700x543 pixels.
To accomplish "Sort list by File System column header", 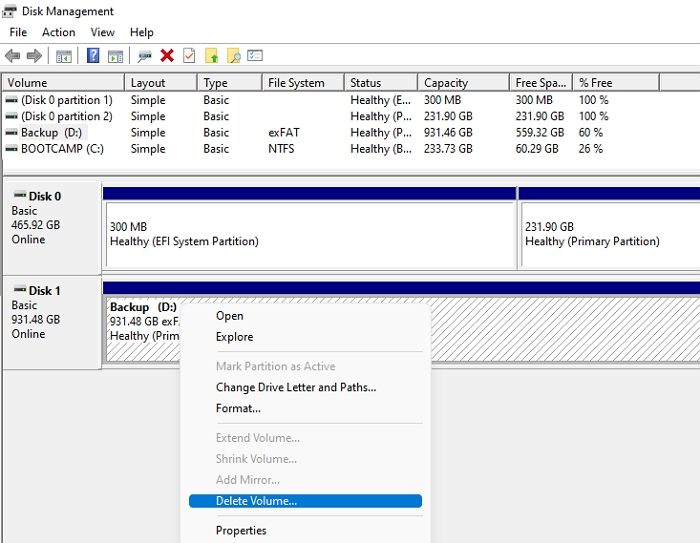I will coord(296,83).
